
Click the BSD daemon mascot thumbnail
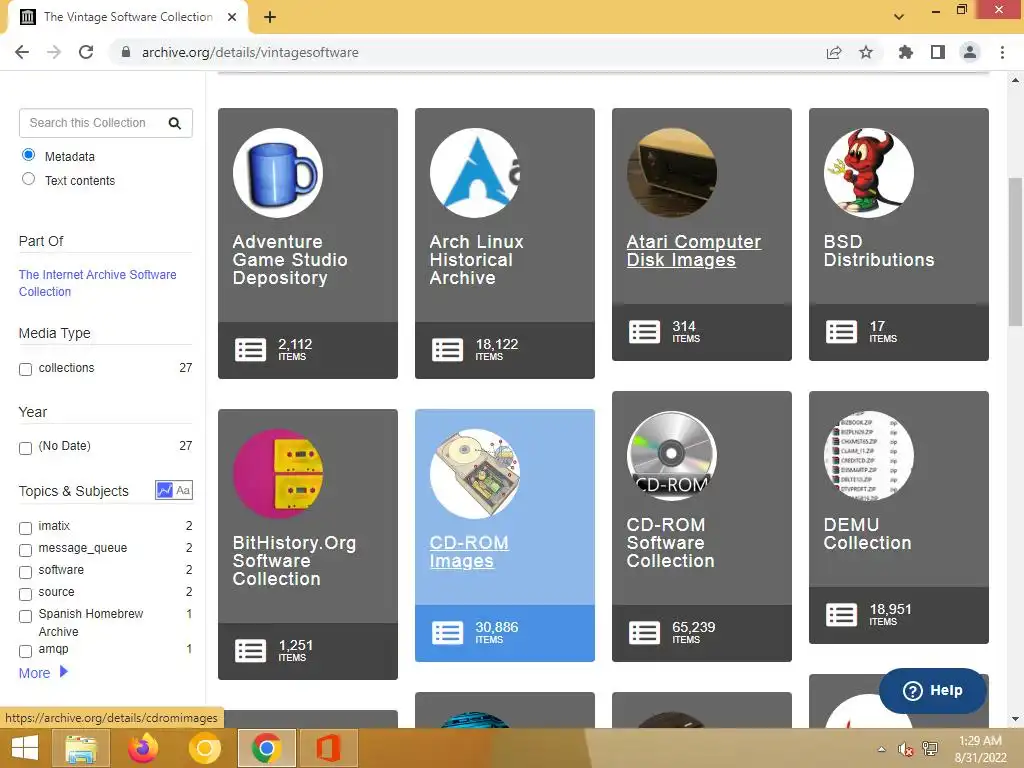point(869,172)
